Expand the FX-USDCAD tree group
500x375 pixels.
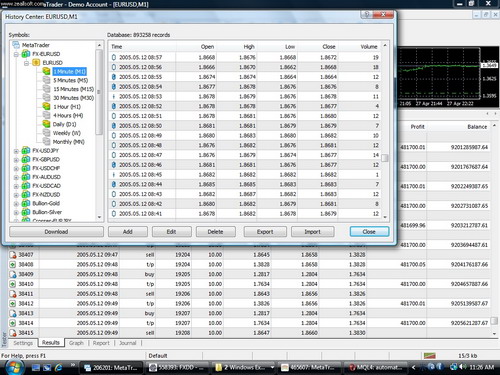coord(16,186)
